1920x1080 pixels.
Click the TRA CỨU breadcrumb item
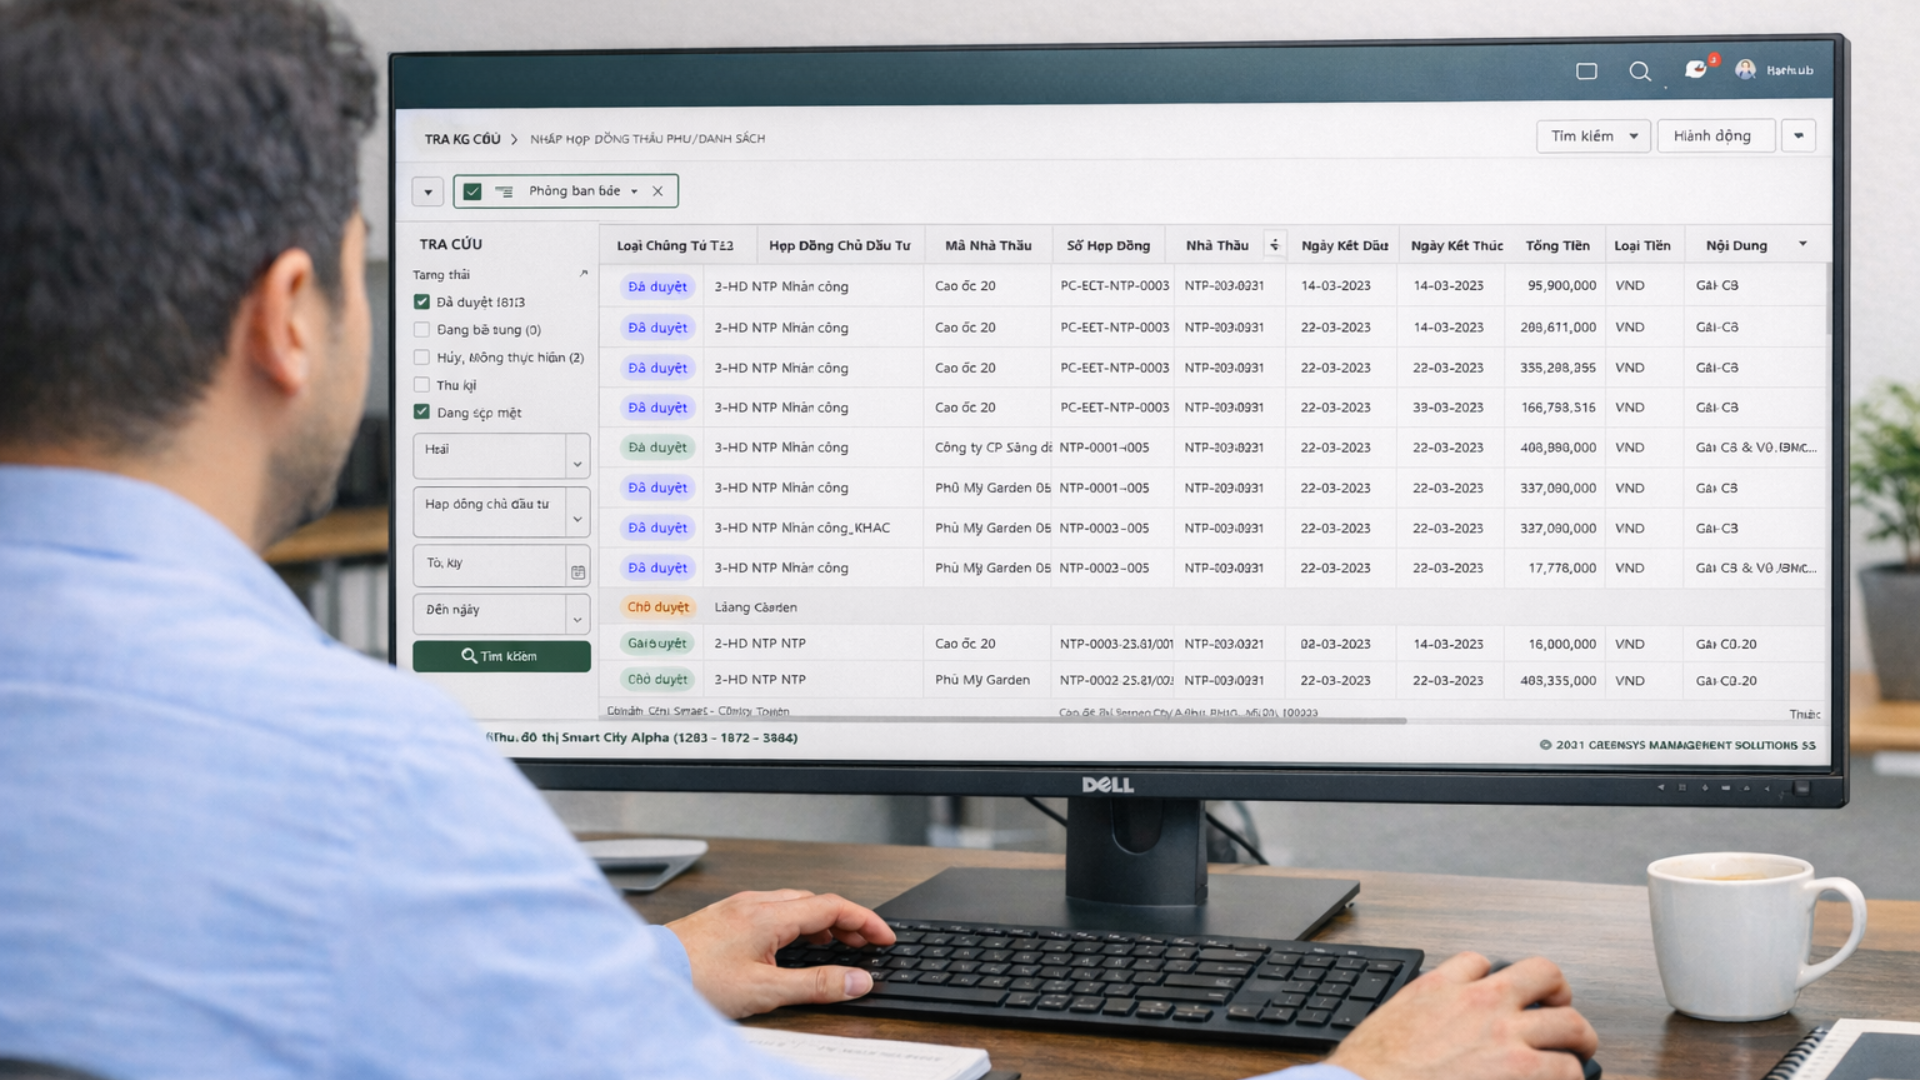[462, 139]
